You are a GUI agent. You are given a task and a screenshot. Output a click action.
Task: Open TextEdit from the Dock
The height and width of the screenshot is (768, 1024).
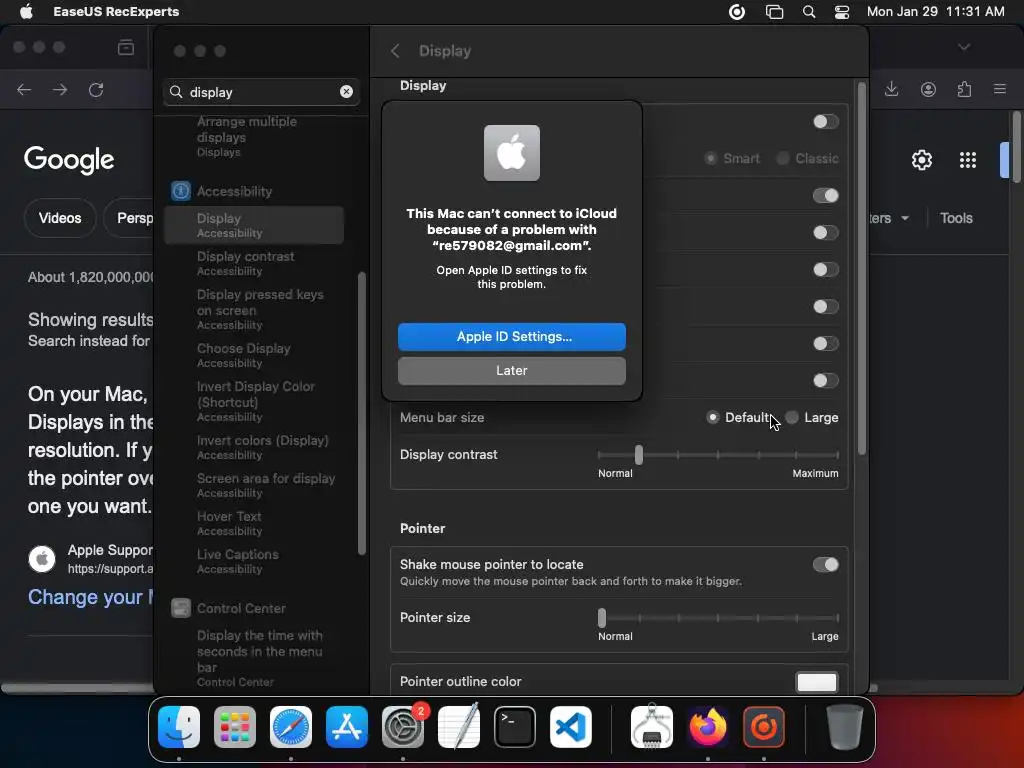pyautogui.click(x=459, y=727)
